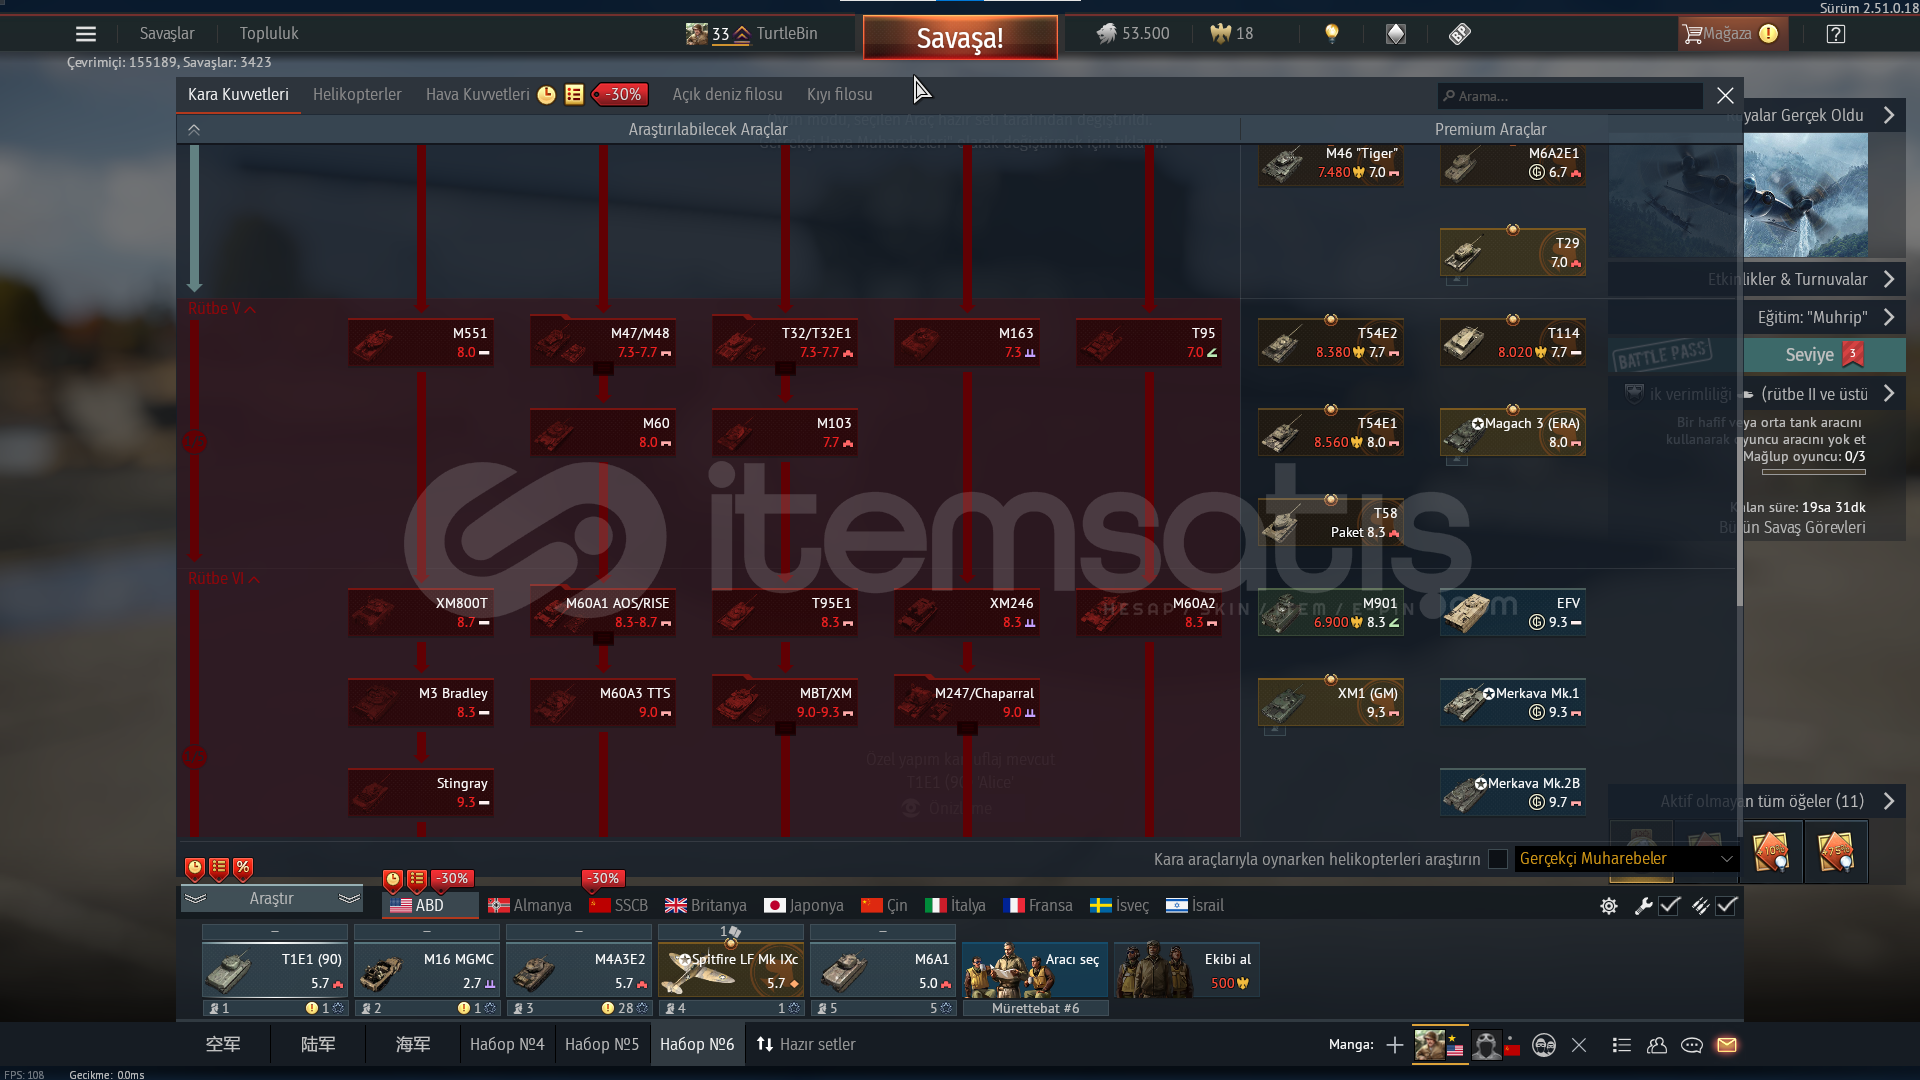Toggle the auto-refill ammo checkbox
Screen dimensions: 1920x1080
1727,906
